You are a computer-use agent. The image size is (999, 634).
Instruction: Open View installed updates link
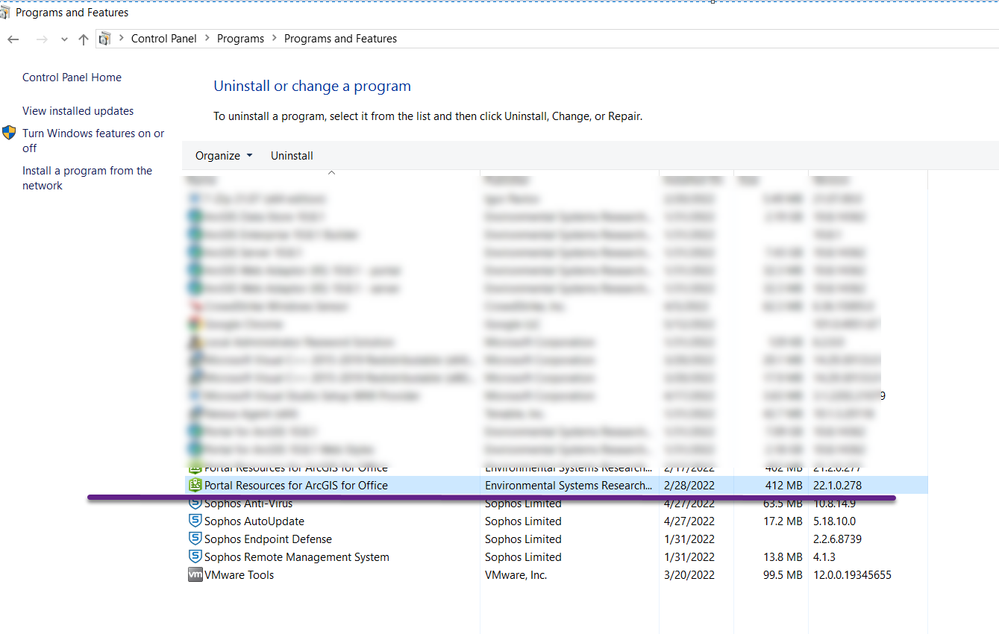pyautogui.click(x=78, y=111)
